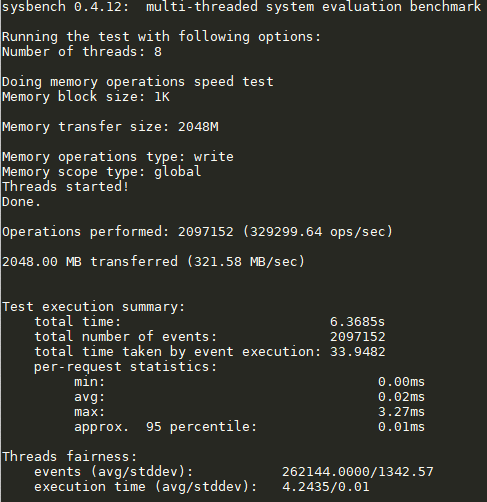Click the min per-request value 0.00ms
The height and width of the screenshot is (502, 487).
click(x=401, y=382)
